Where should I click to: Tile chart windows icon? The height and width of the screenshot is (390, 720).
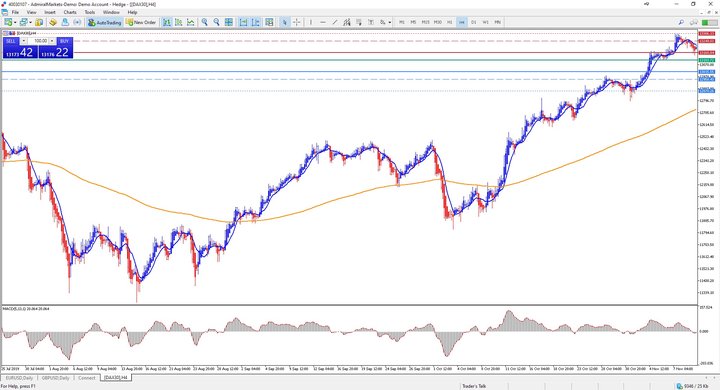[x=229, y=22]
